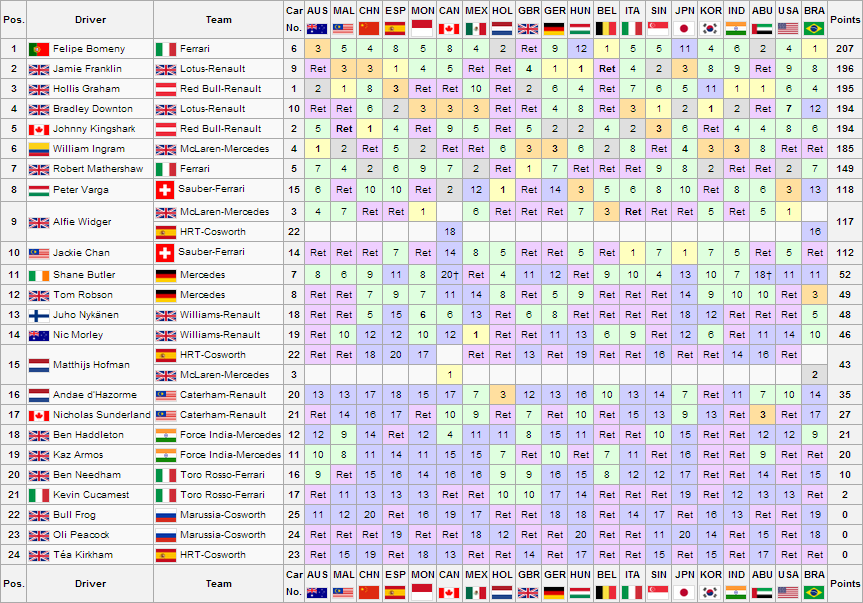The width and height of the screenshot is (863, 603).
Task: Click Portugal flag beside Felipe Bomeny
Action: (39, 49)
